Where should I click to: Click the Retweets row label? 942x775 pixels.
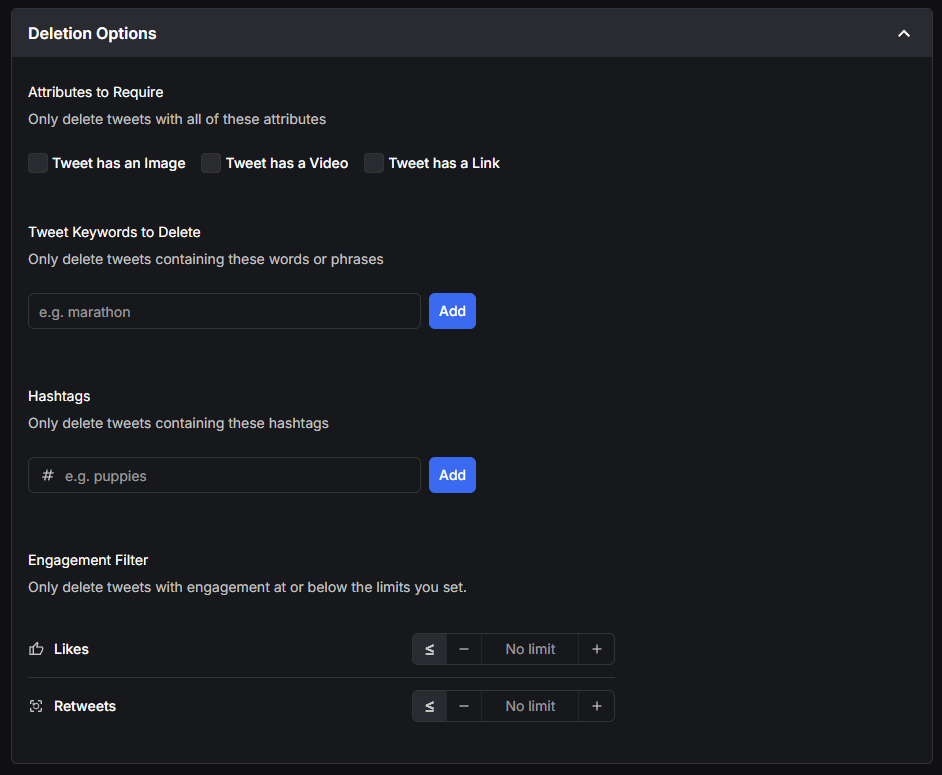[85, 706]
